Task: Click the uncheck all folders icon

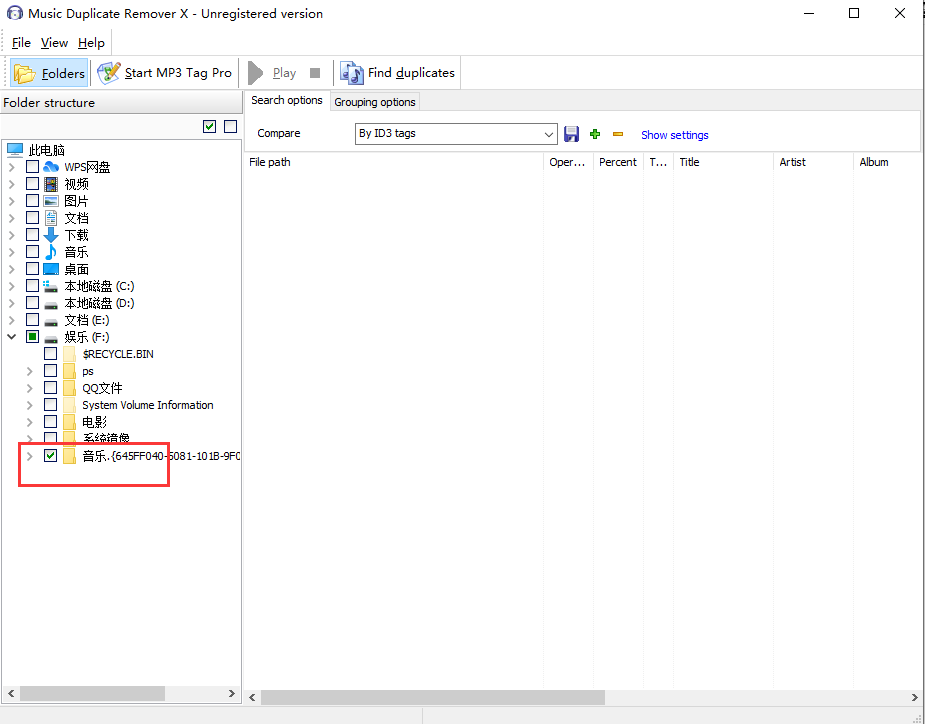Action: [230, 126]
